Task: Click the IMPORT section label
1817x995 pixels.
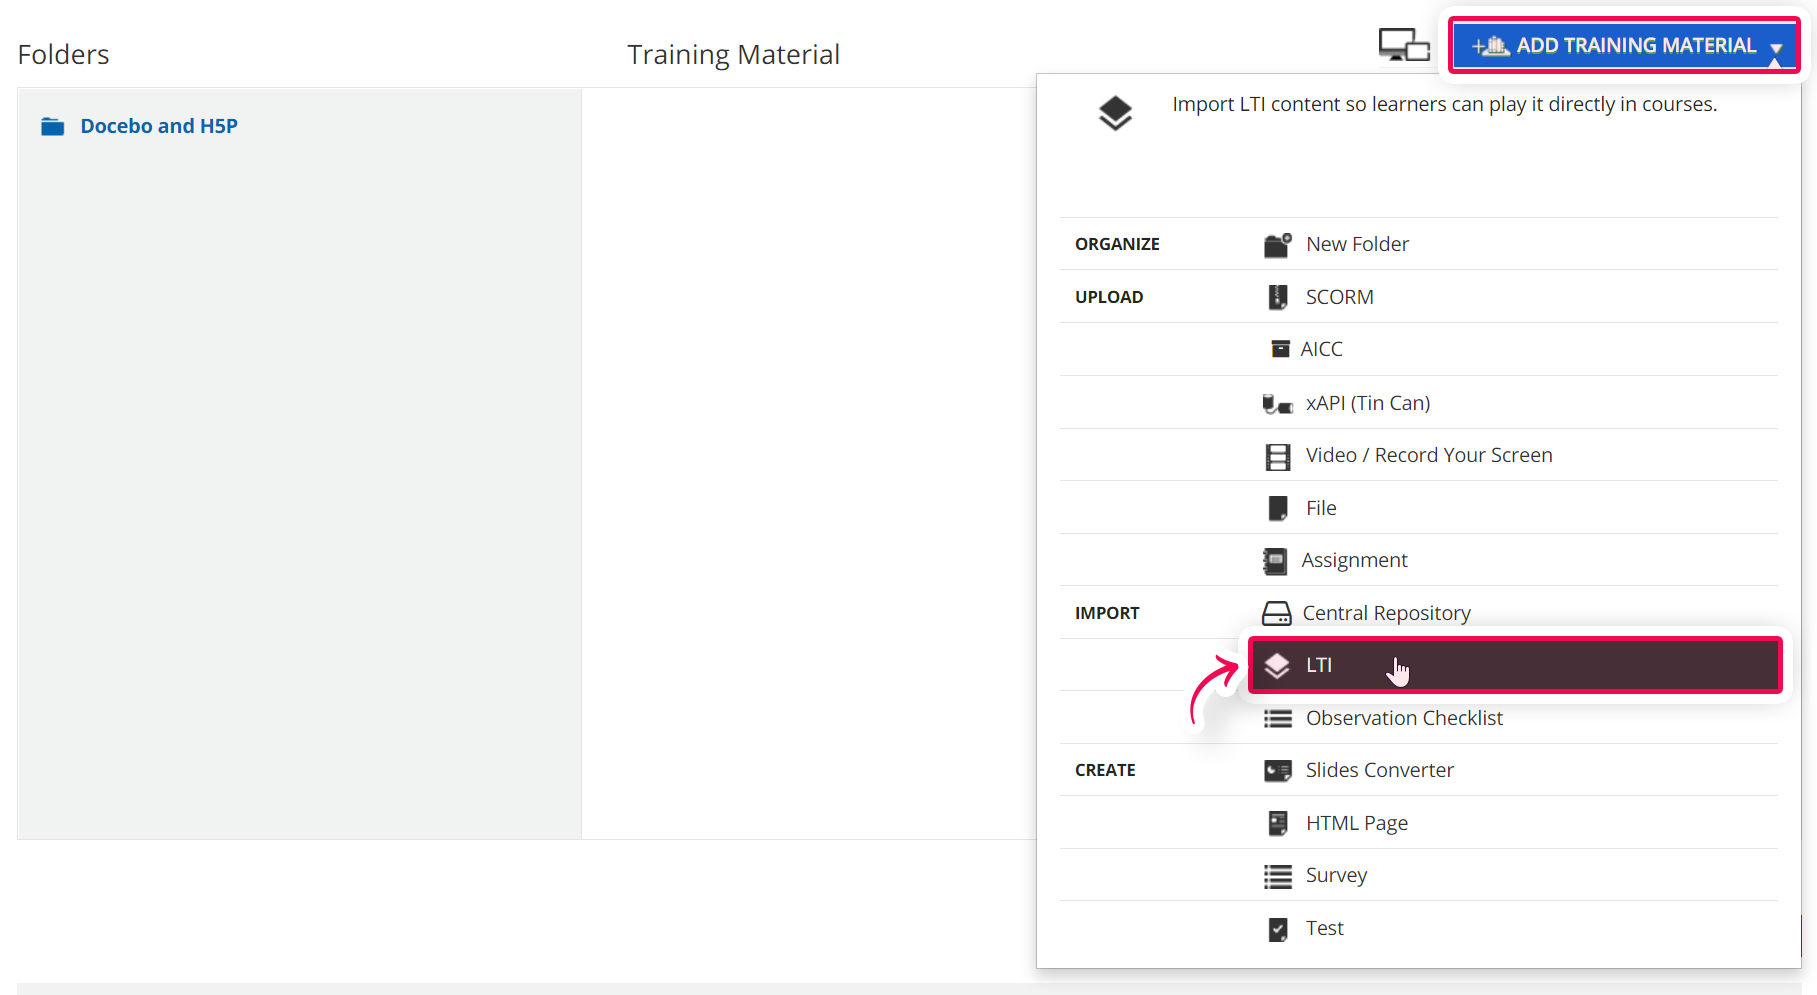Action: click(x=1107, y=613)
